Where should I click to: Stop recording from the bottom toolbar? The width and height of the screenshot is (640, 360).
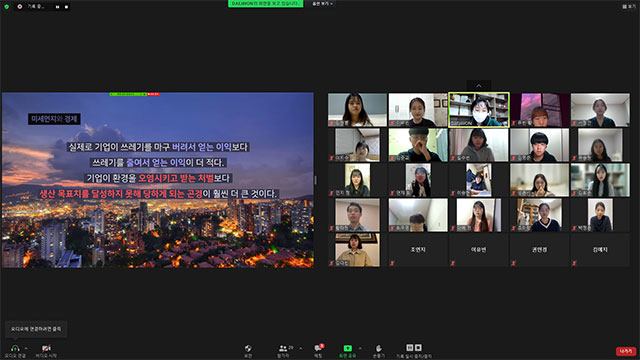pyautogui.click(x=418, y=348)
